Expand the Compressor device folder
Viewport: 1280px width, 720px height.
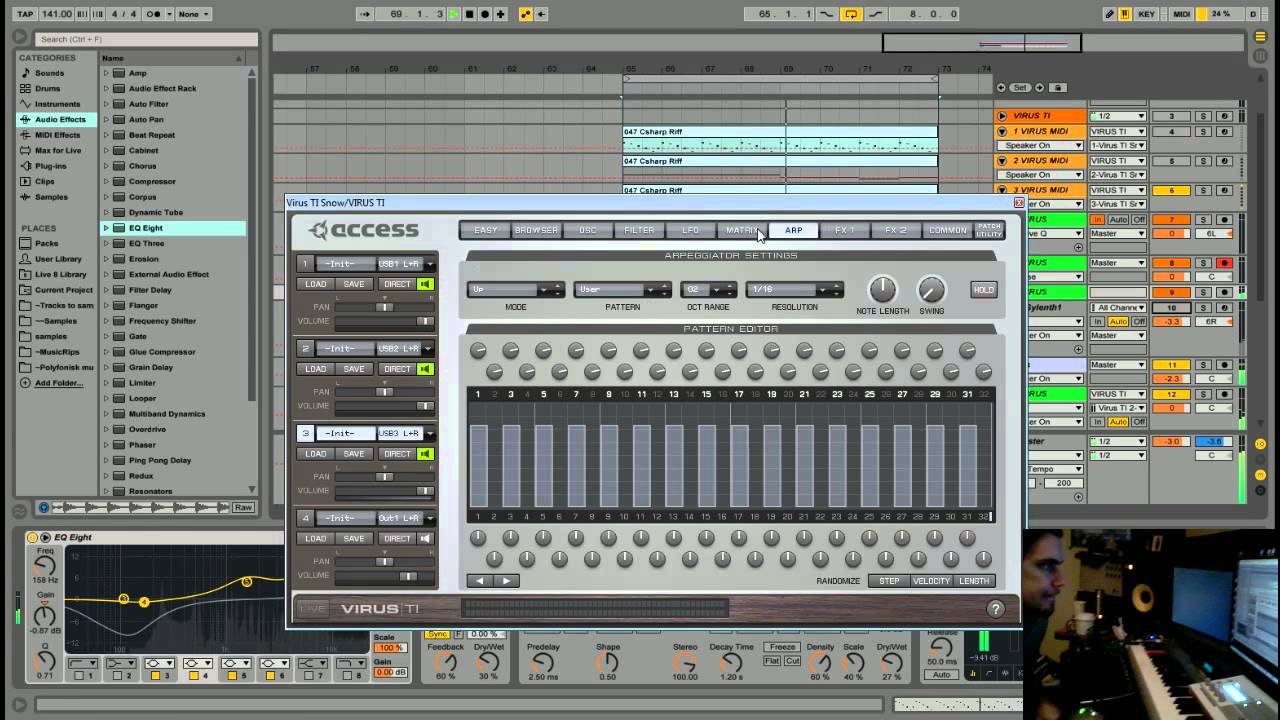[x=106, y=182]
